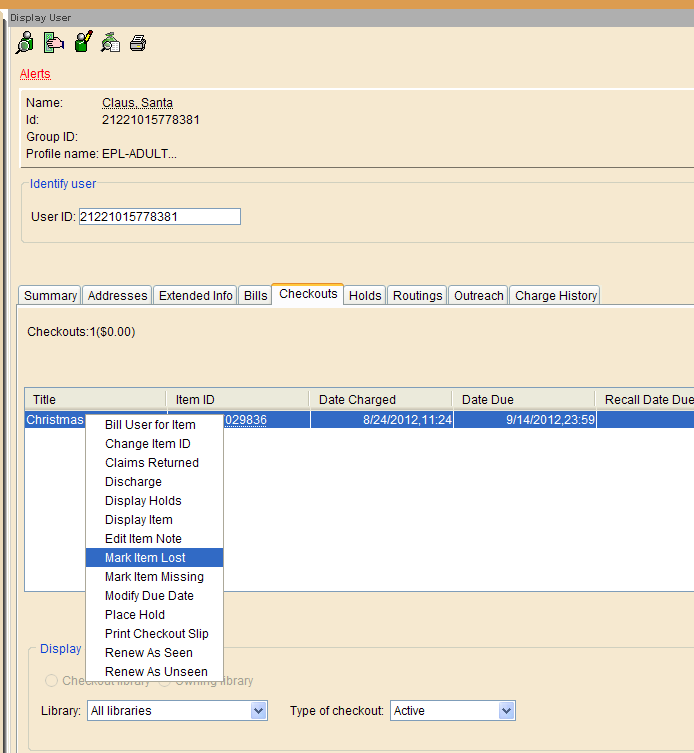Select the Checkout library radio button
Image resolution: width=694 pixels, height=753 pixels.
[x=51, y=681]
